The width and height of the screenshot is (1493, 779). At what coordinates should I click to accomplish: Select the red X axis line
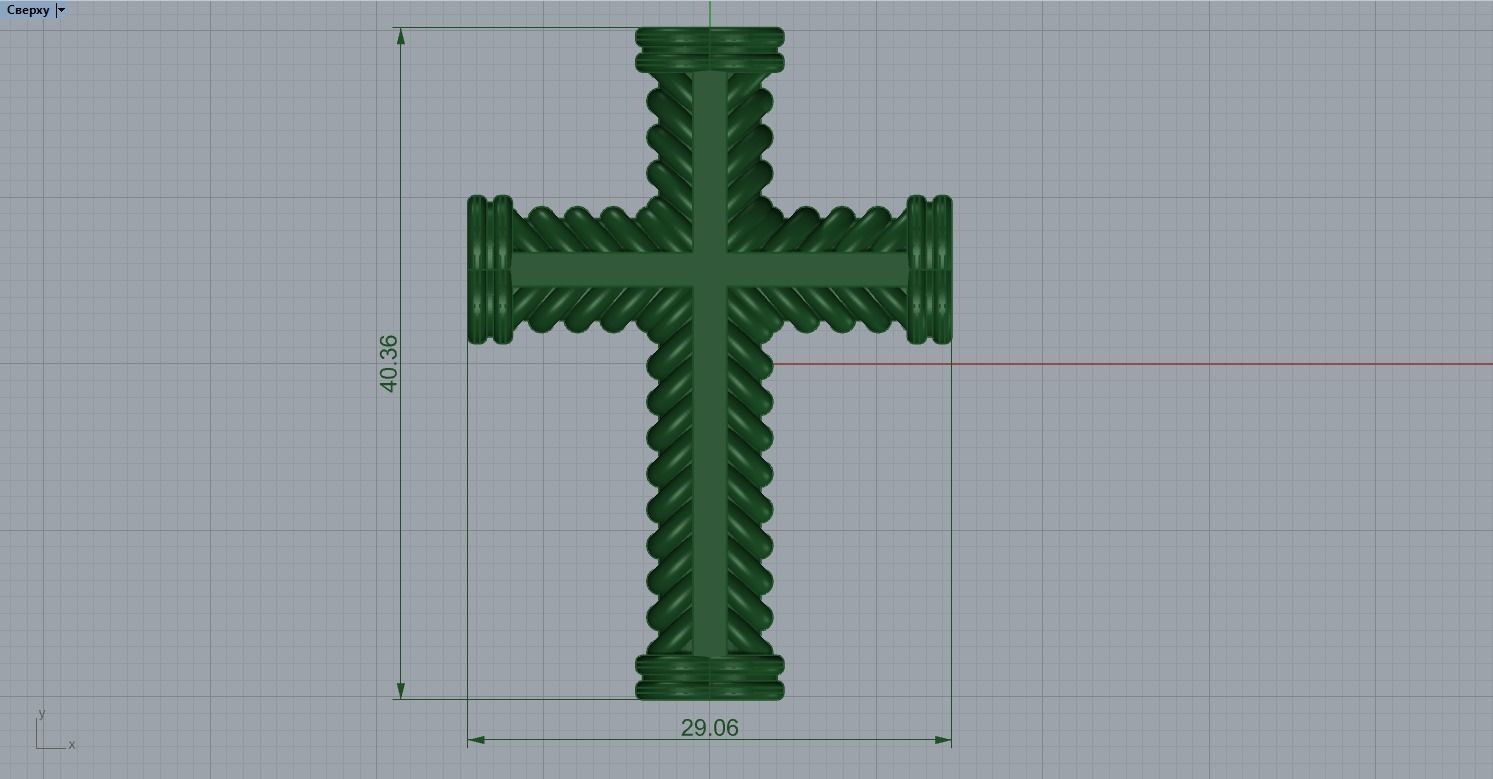pyautogui.click(x=1133, y=364)
